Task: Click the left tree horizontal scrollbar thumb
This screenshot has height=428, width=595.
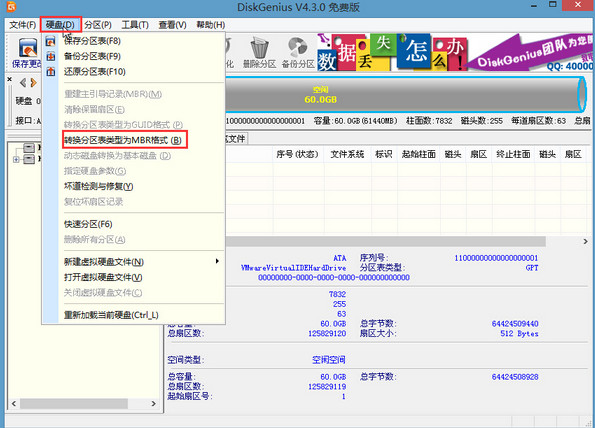Action: 74,403
